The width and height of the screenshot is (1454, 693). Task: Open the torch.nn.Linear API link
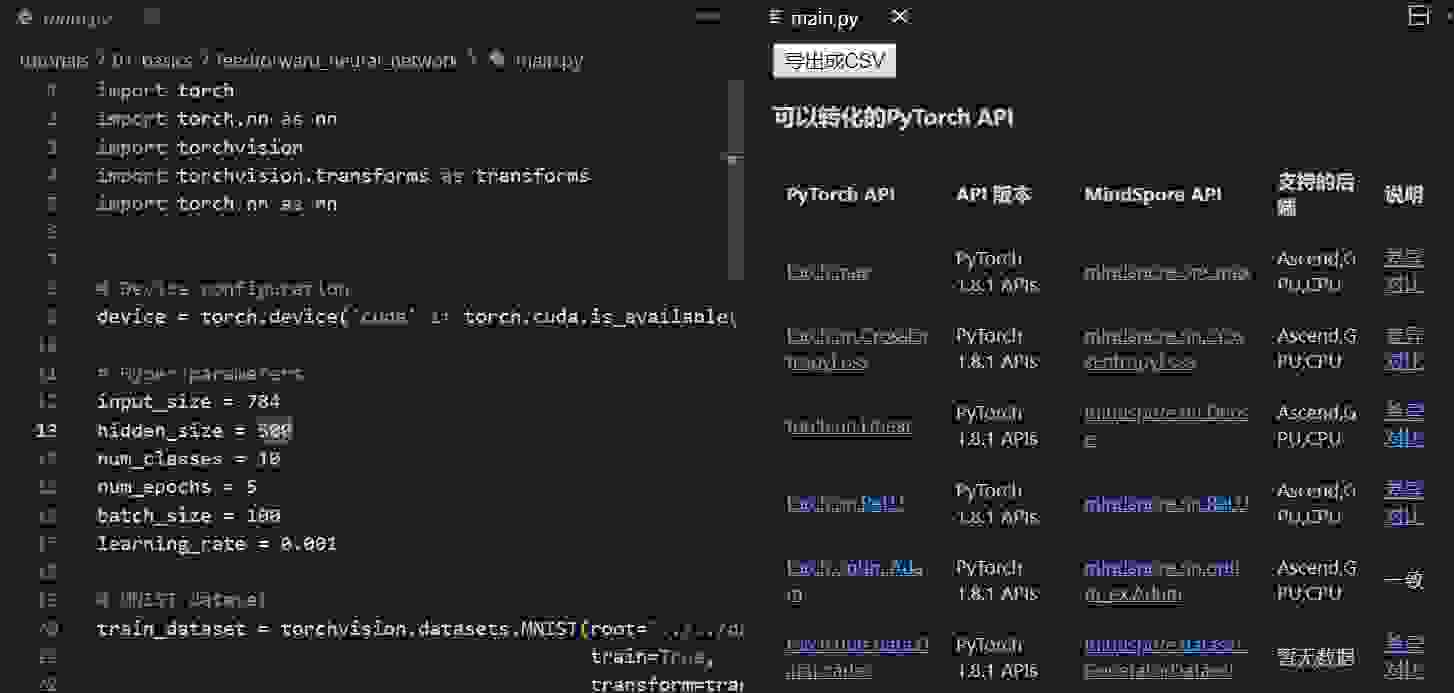848,426
